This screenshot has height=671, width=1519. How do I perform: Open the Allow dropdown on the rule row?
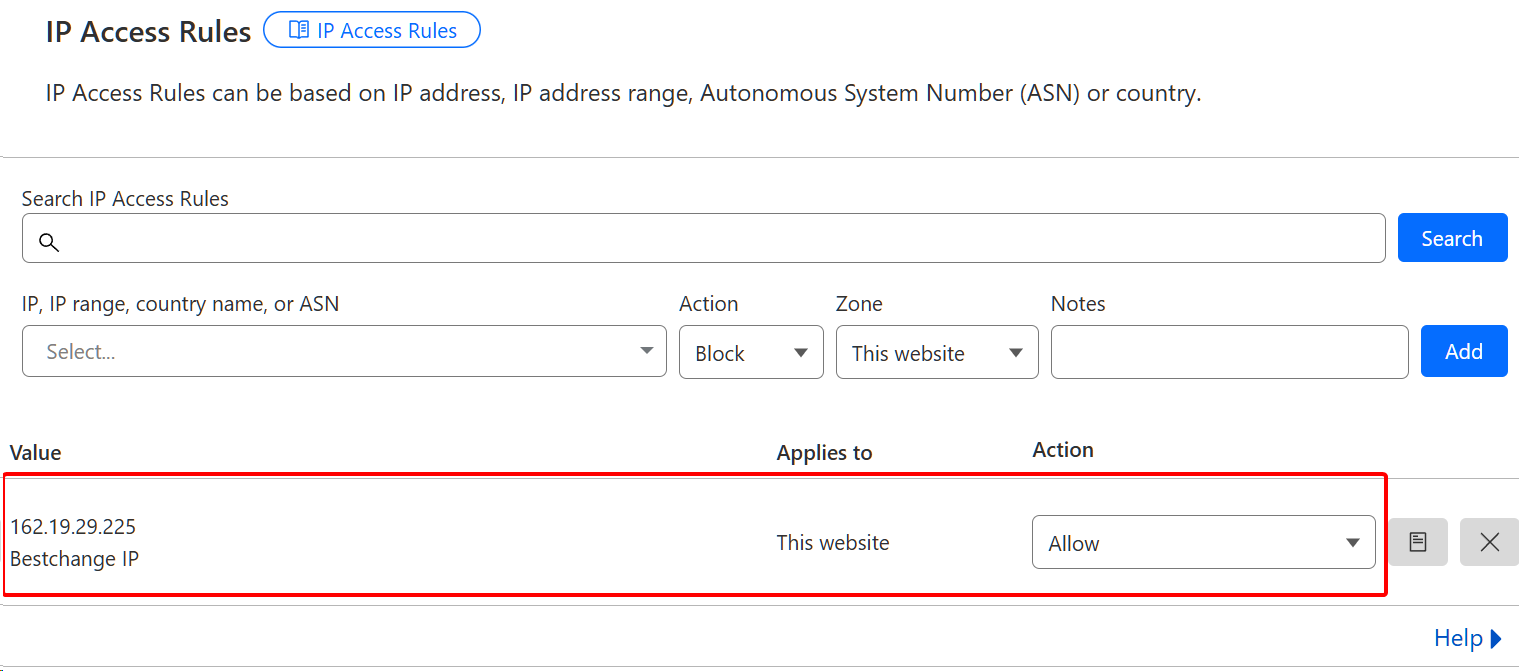coord(1202,543)
